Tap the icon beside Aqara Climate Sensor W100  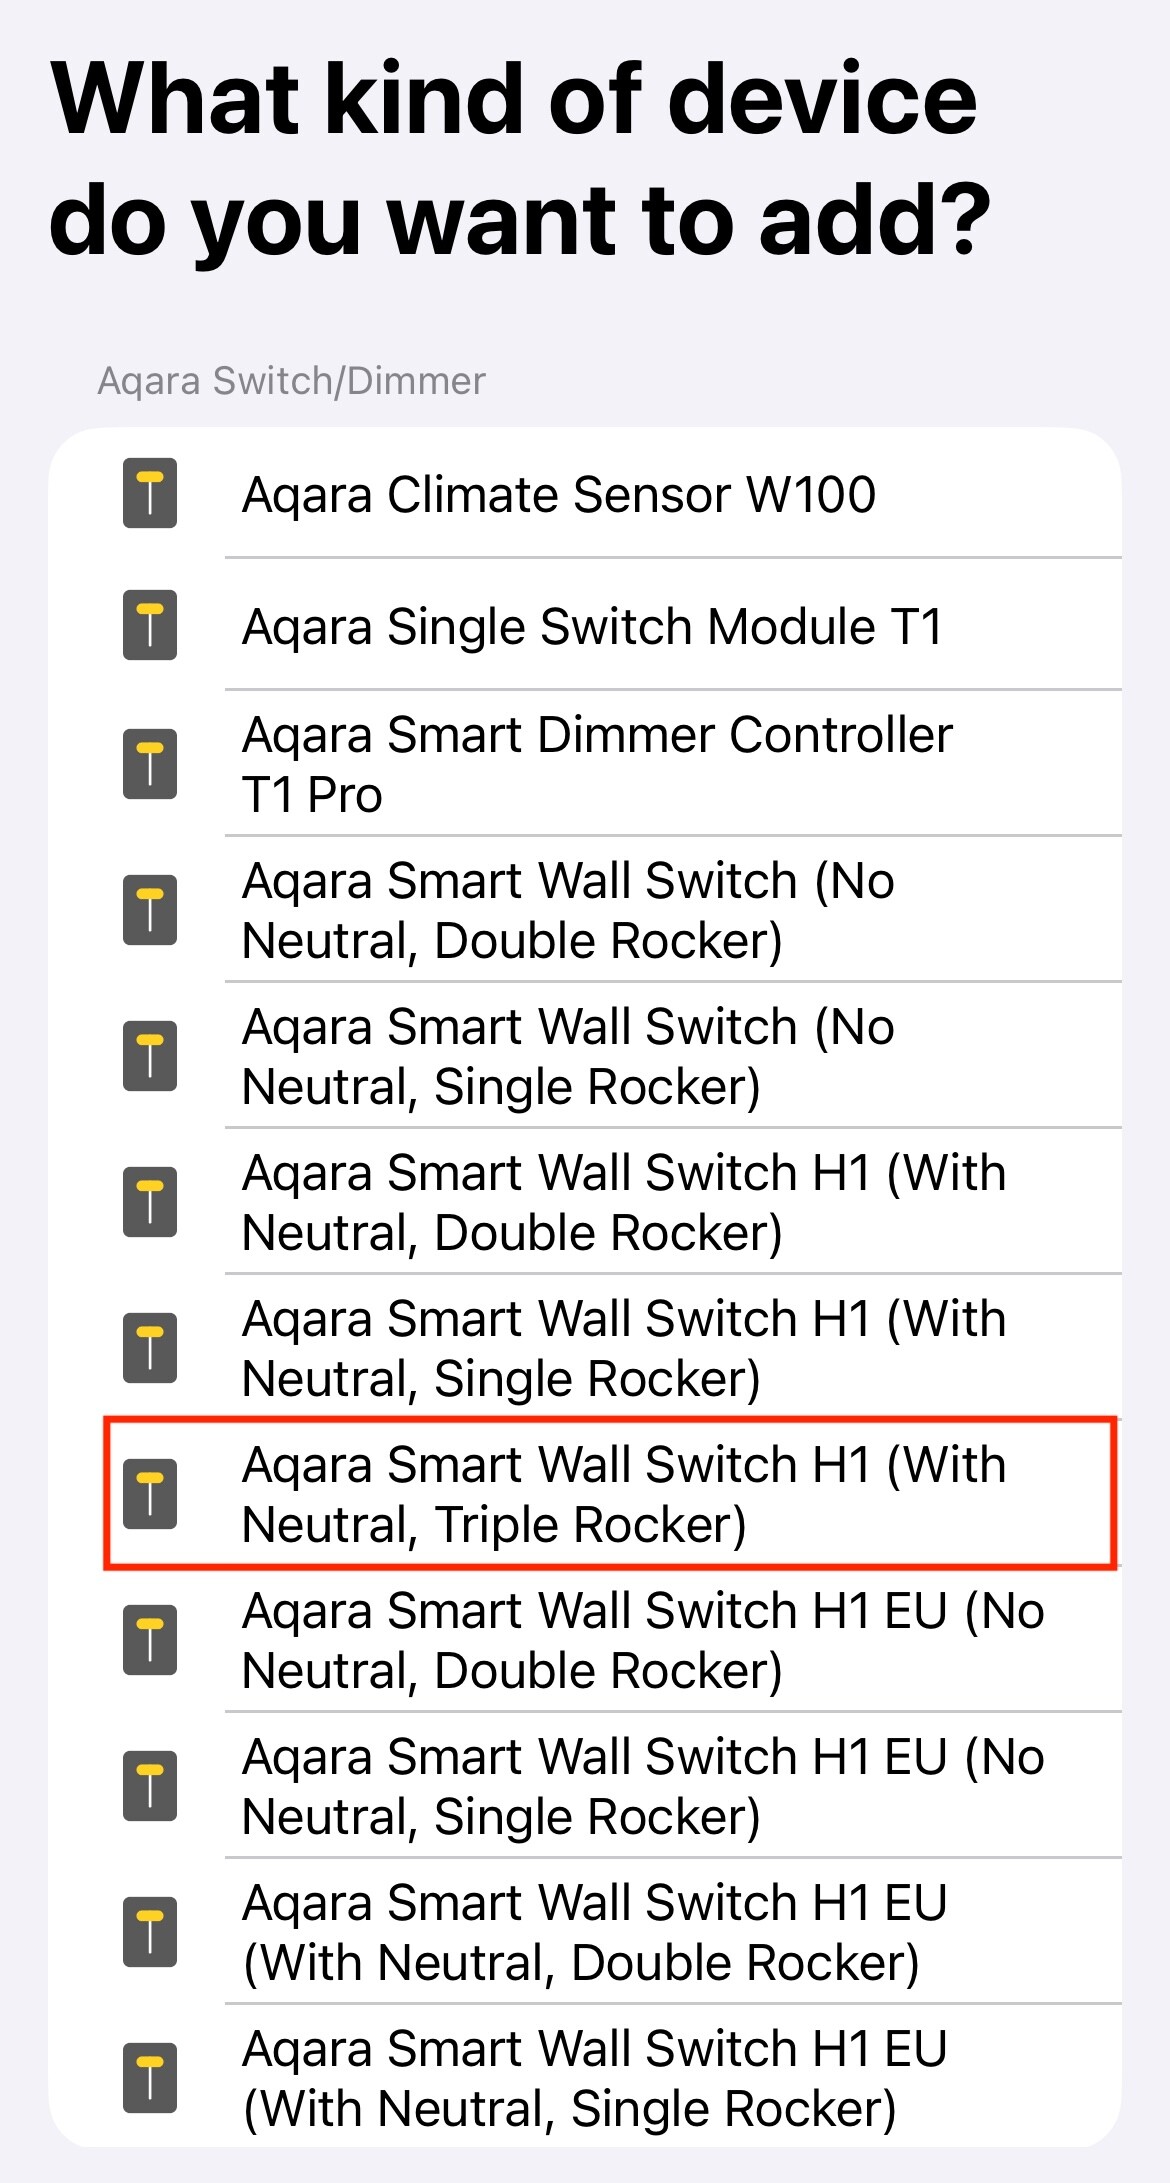(x=150, y=493)
